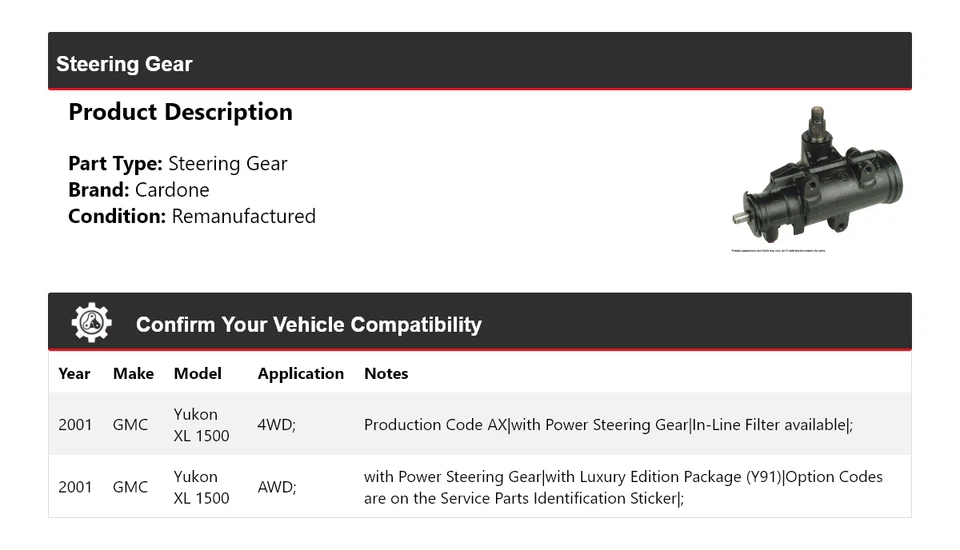Click the Confirm Your Vehicle Compatibility heading
The image size is (960, 550).
coord(308,325)
